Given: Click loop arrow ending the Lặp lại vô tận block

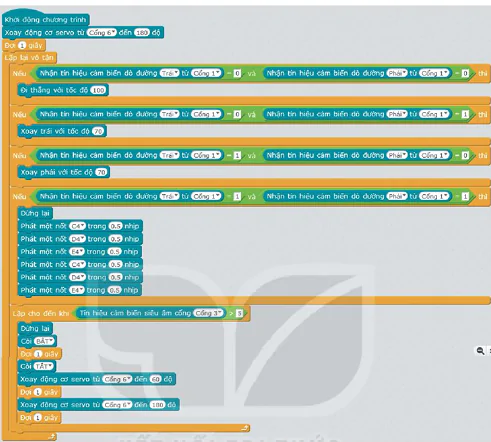Looking at the screenshot, I should pyautogui.click(x=52, y=436).
